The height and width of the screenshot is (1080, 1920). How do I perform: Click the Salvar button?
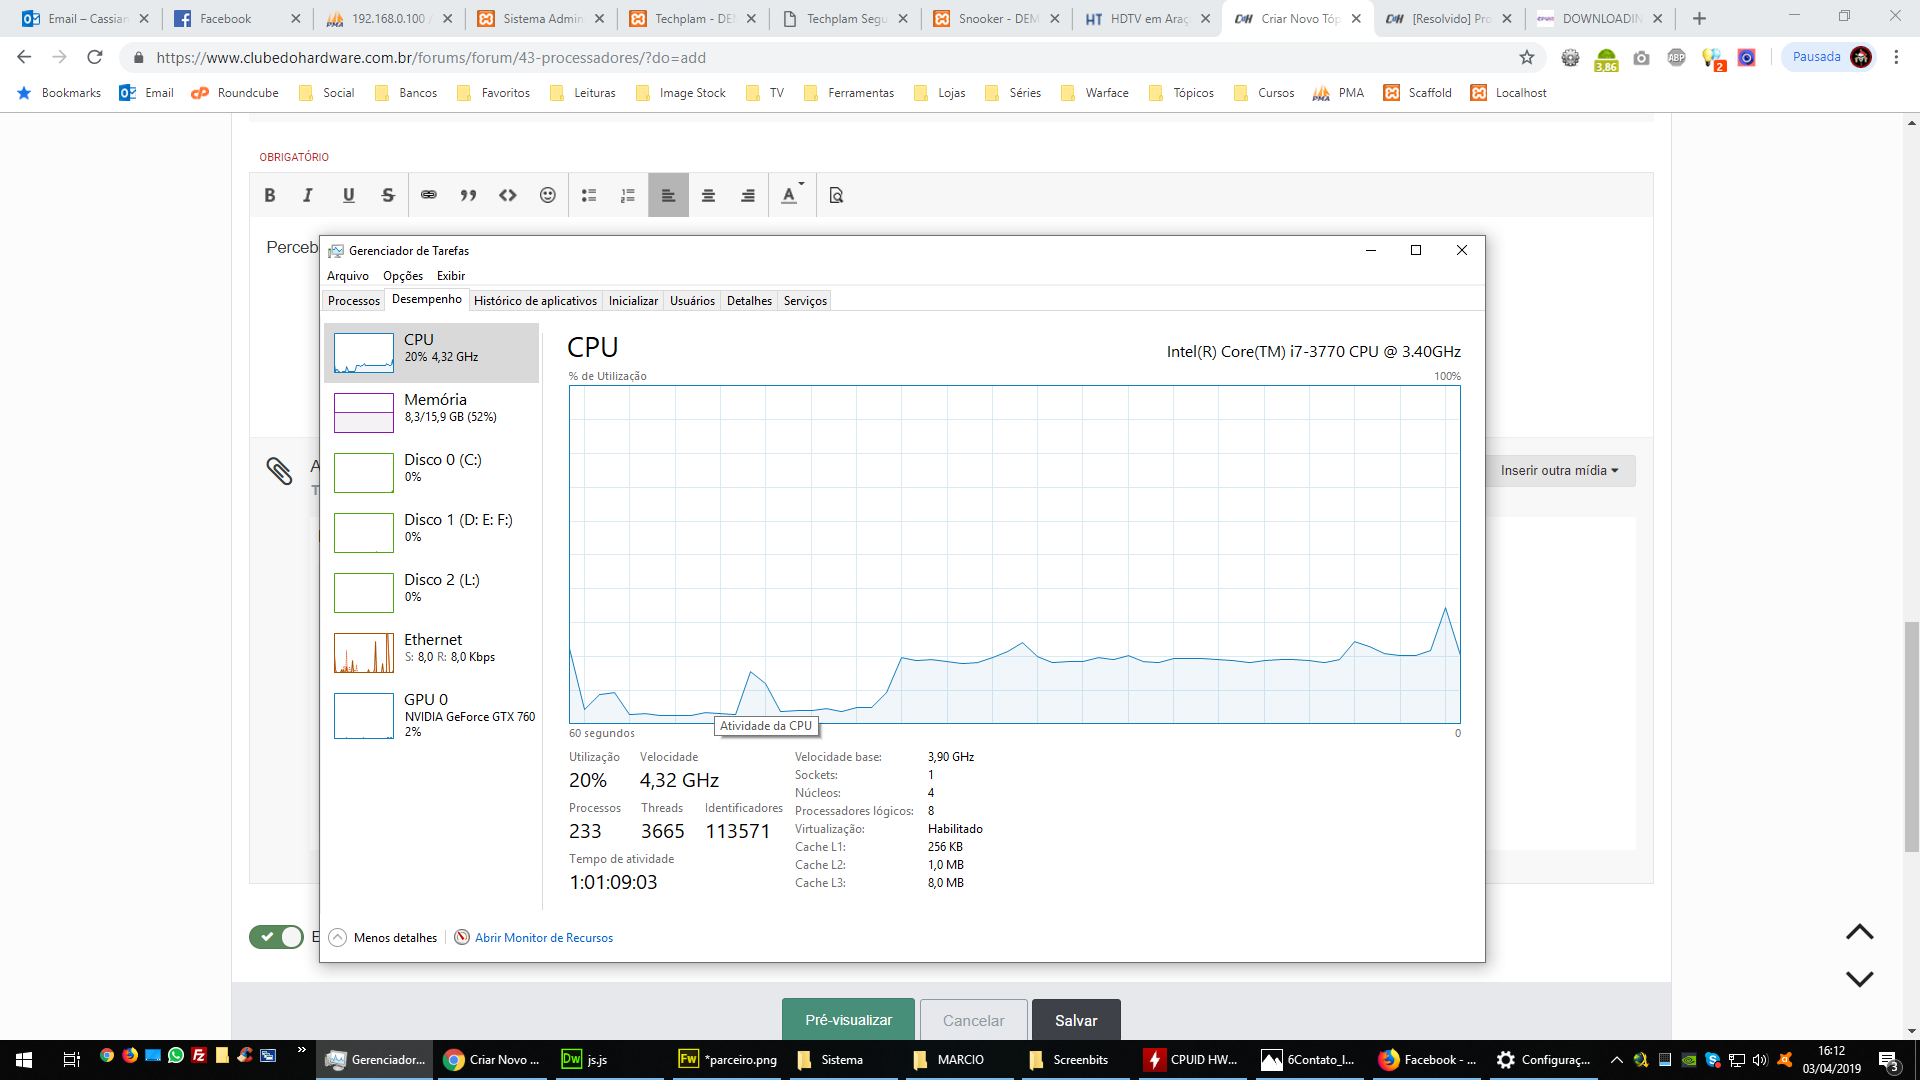pyautogui.click(x=1076, y=1020)
